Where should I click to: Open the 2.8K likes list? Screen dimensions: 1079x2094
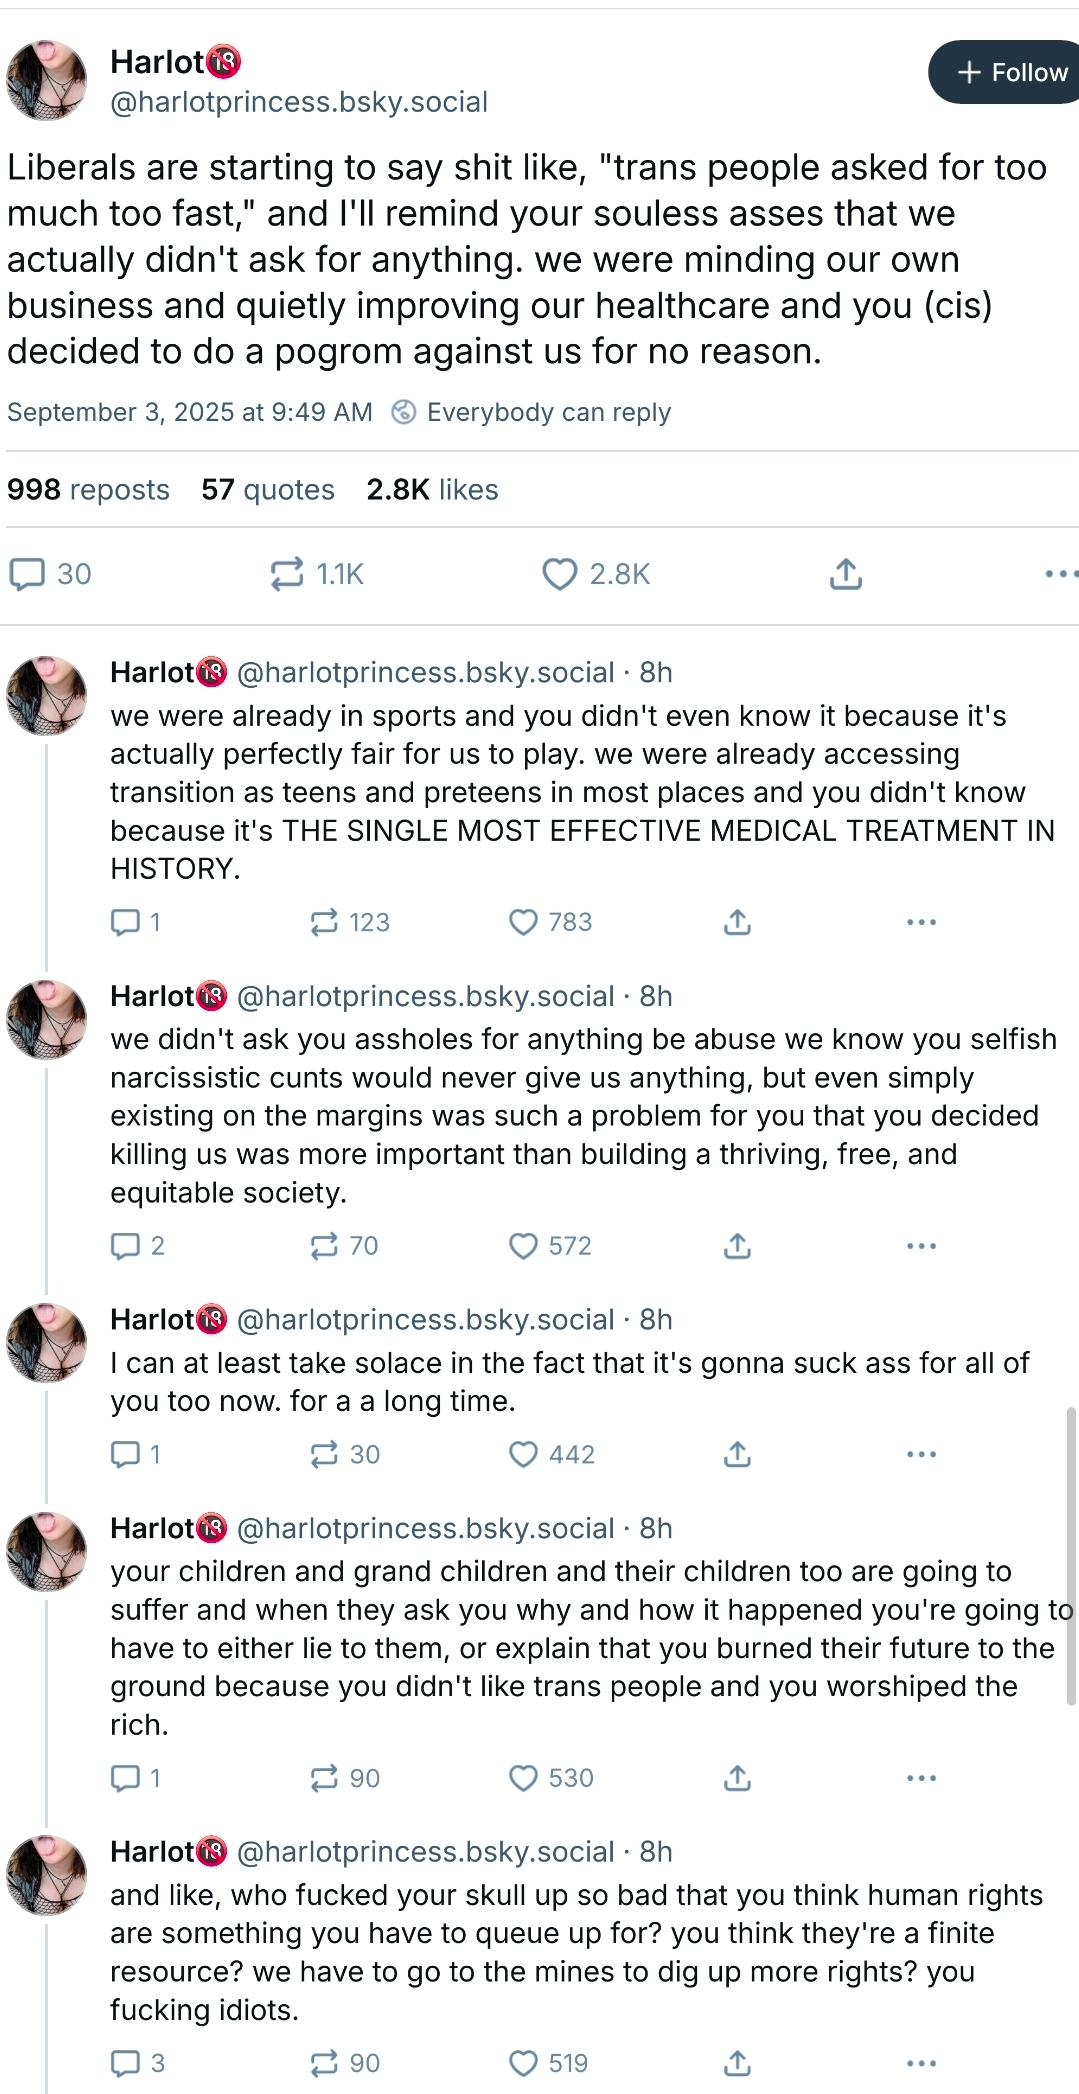click(x=432, y=490)
